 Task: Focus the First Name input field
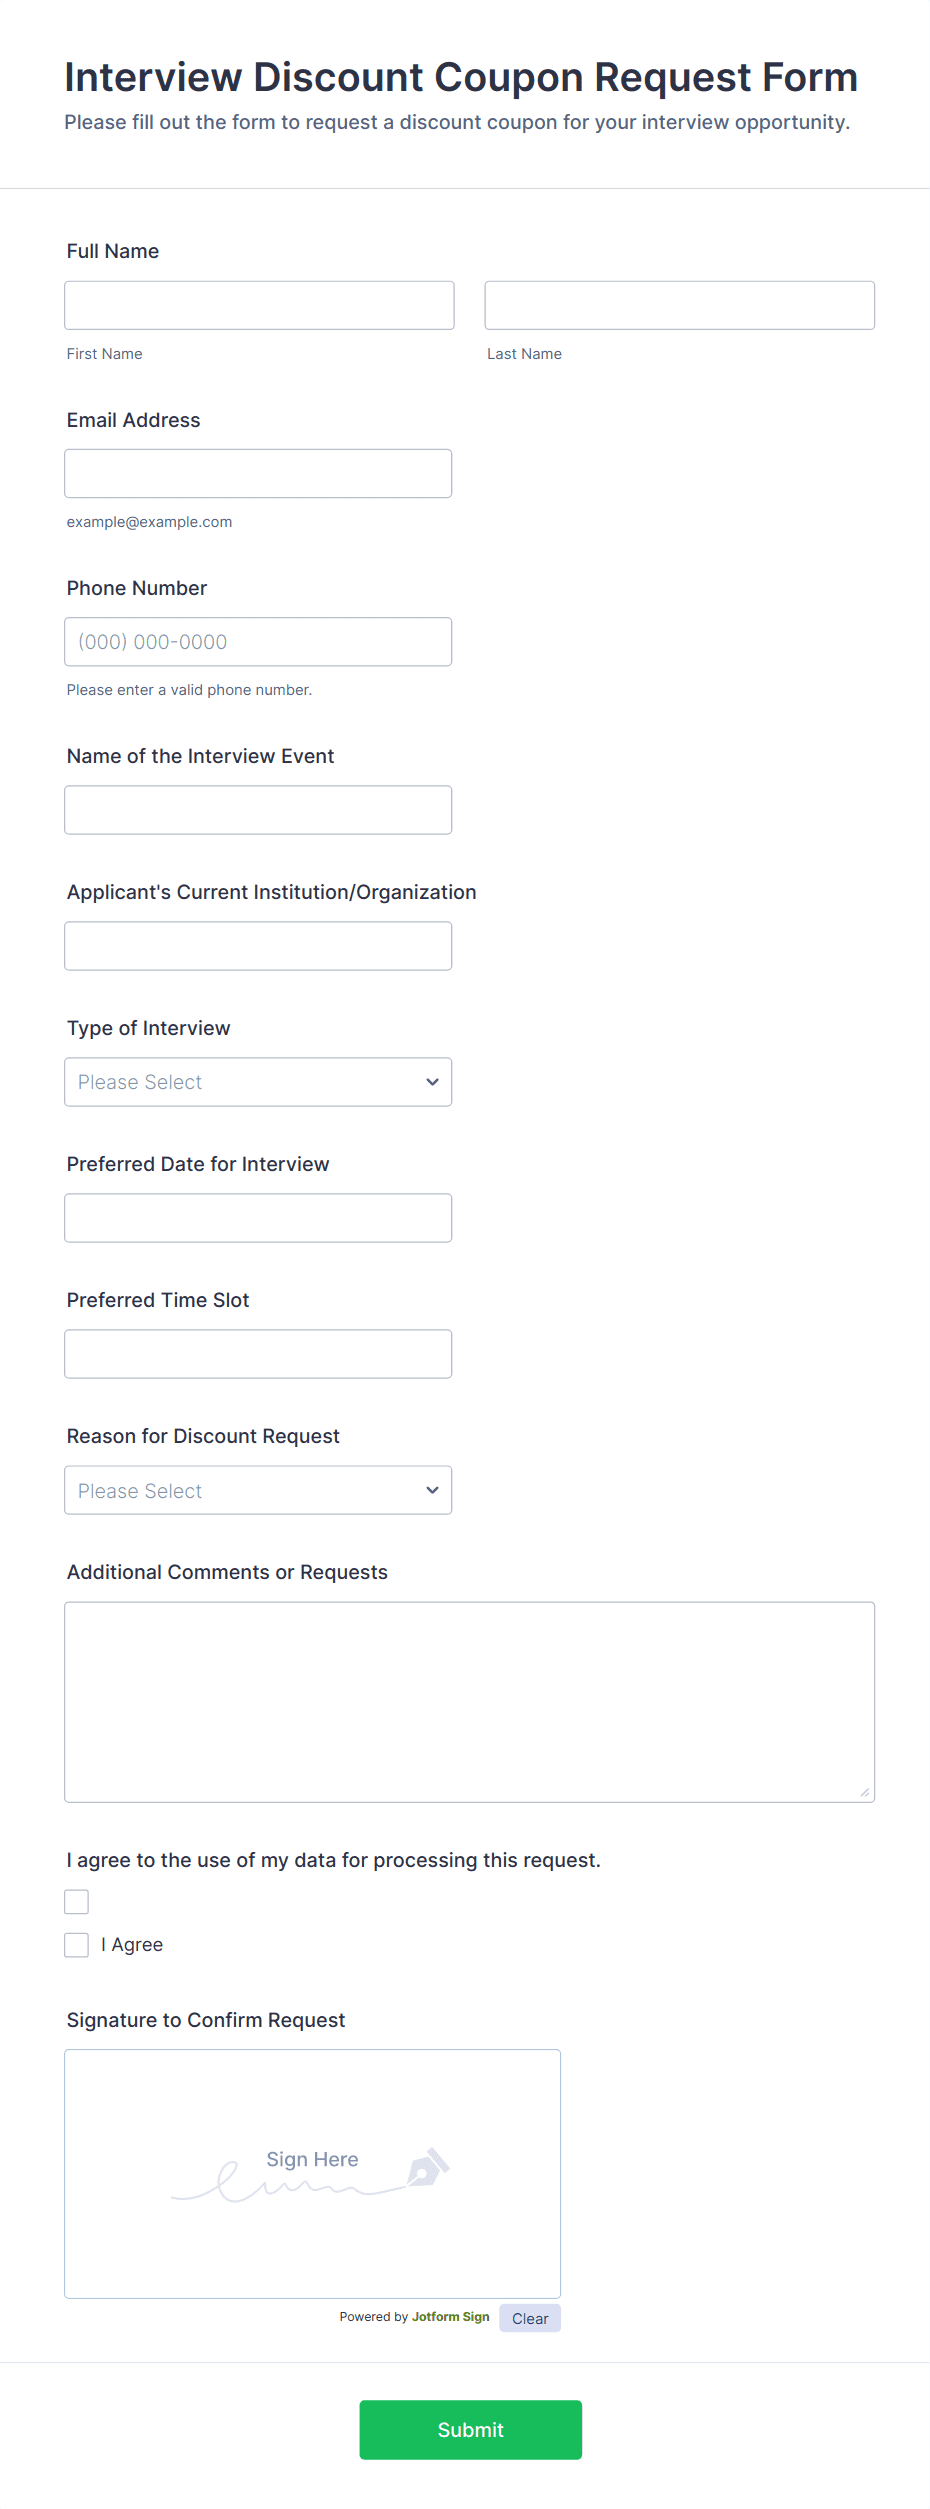pos(259,305)
